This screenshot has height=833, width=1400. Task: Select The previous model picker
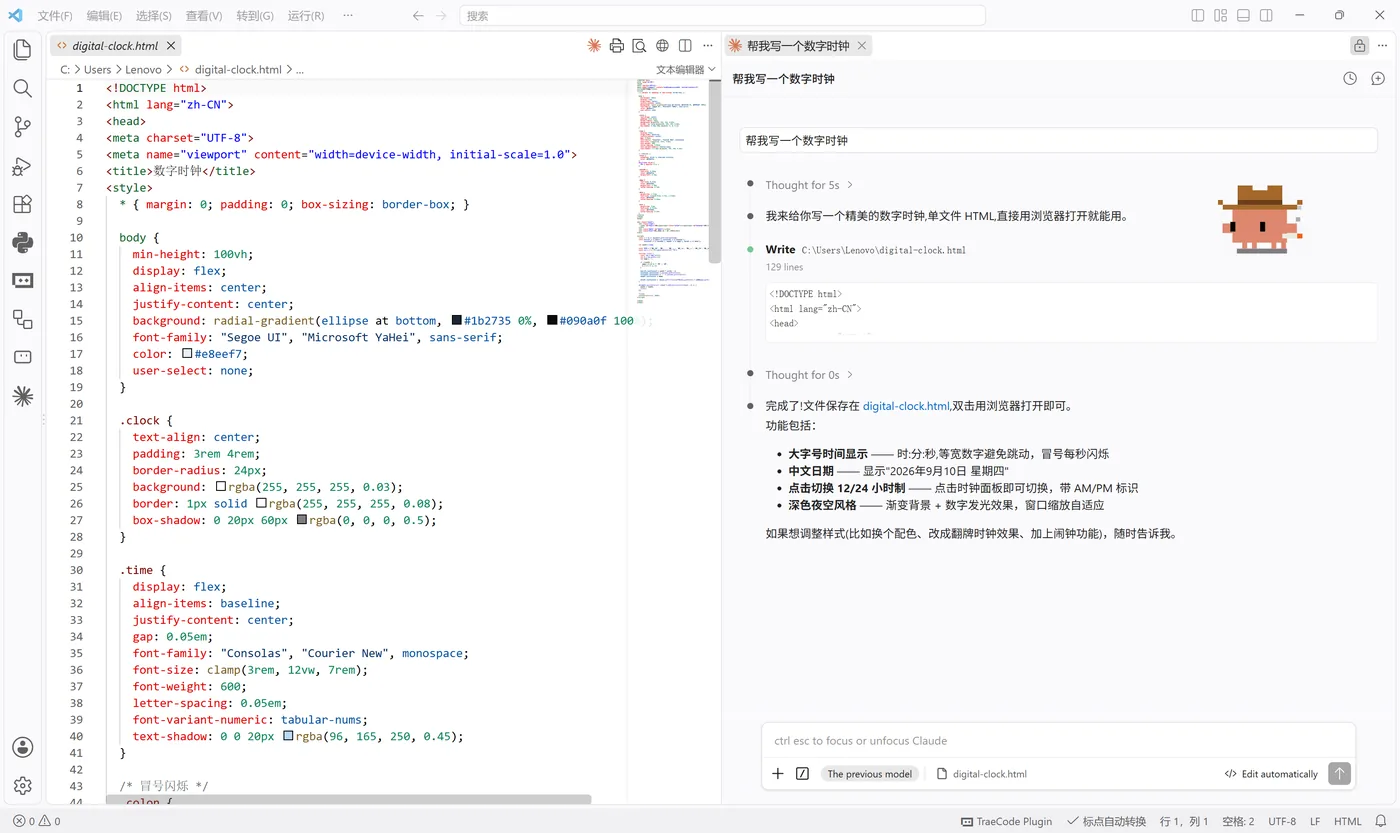pos(869,774)
